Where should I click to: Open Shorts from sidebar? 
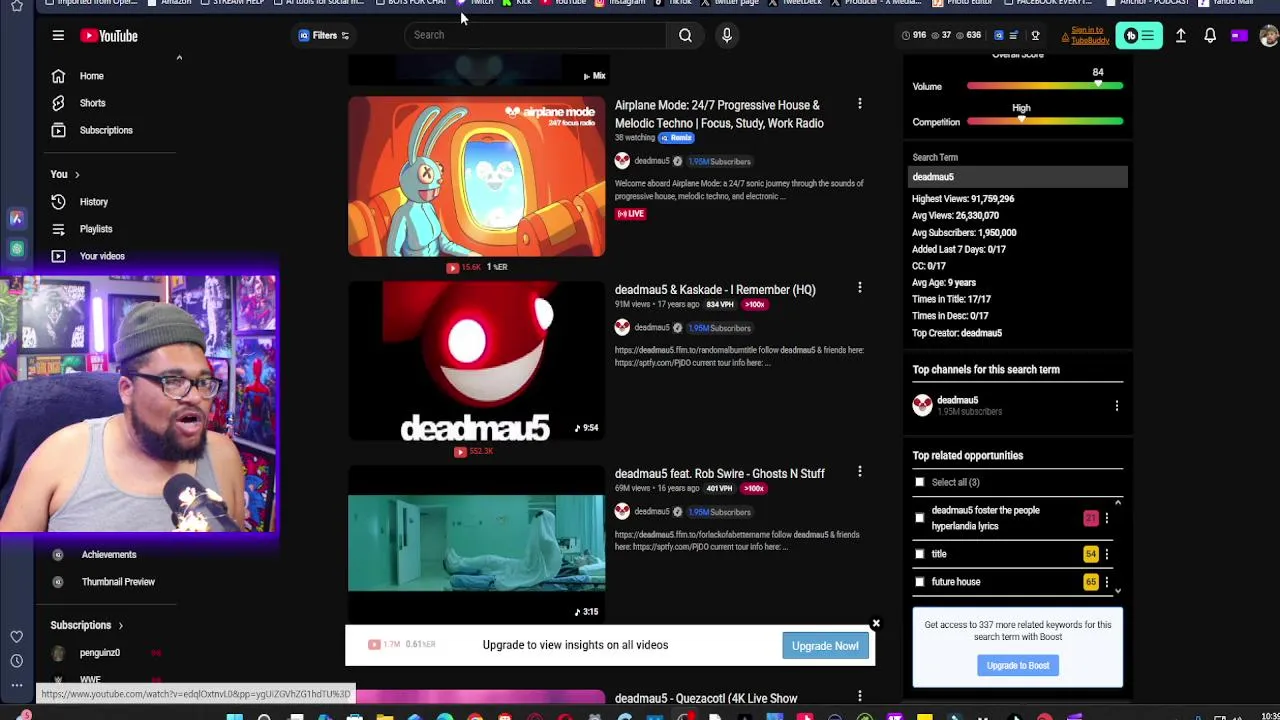92,103
